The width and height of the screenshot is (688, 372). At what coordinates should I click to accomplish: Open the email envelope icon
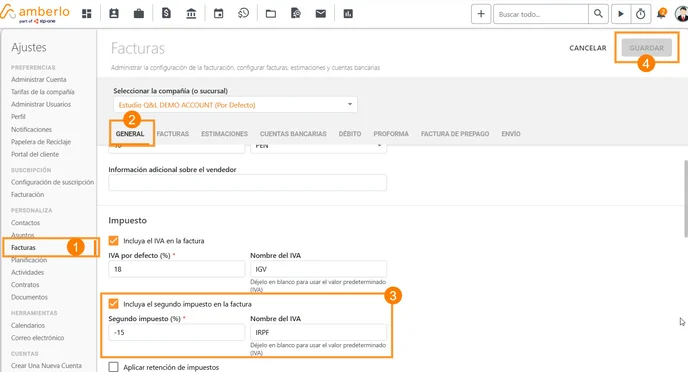tap(321, 14)
